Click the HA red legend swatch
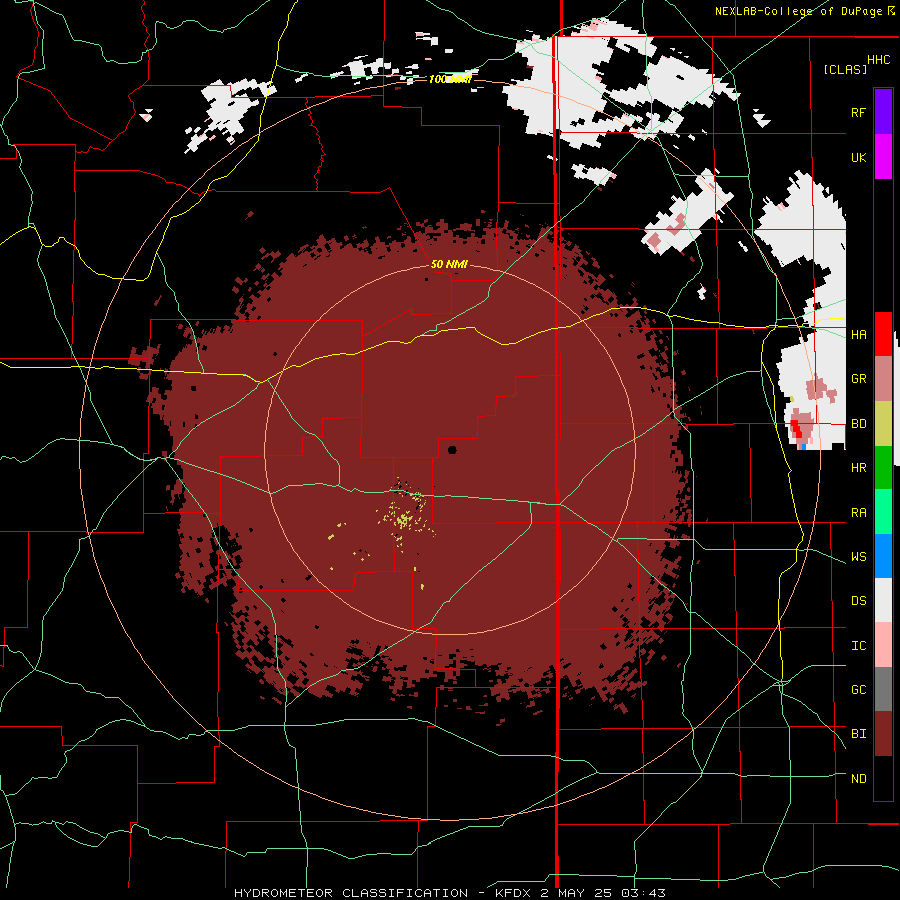The image size is (900, 900). [x=883, y=334]
